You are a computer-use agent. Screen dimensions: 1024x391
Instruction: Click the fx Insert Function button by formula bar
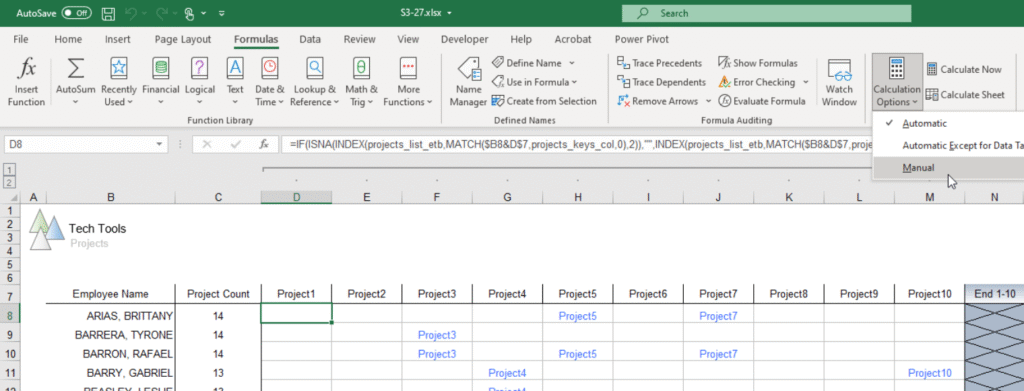point(264,144)
